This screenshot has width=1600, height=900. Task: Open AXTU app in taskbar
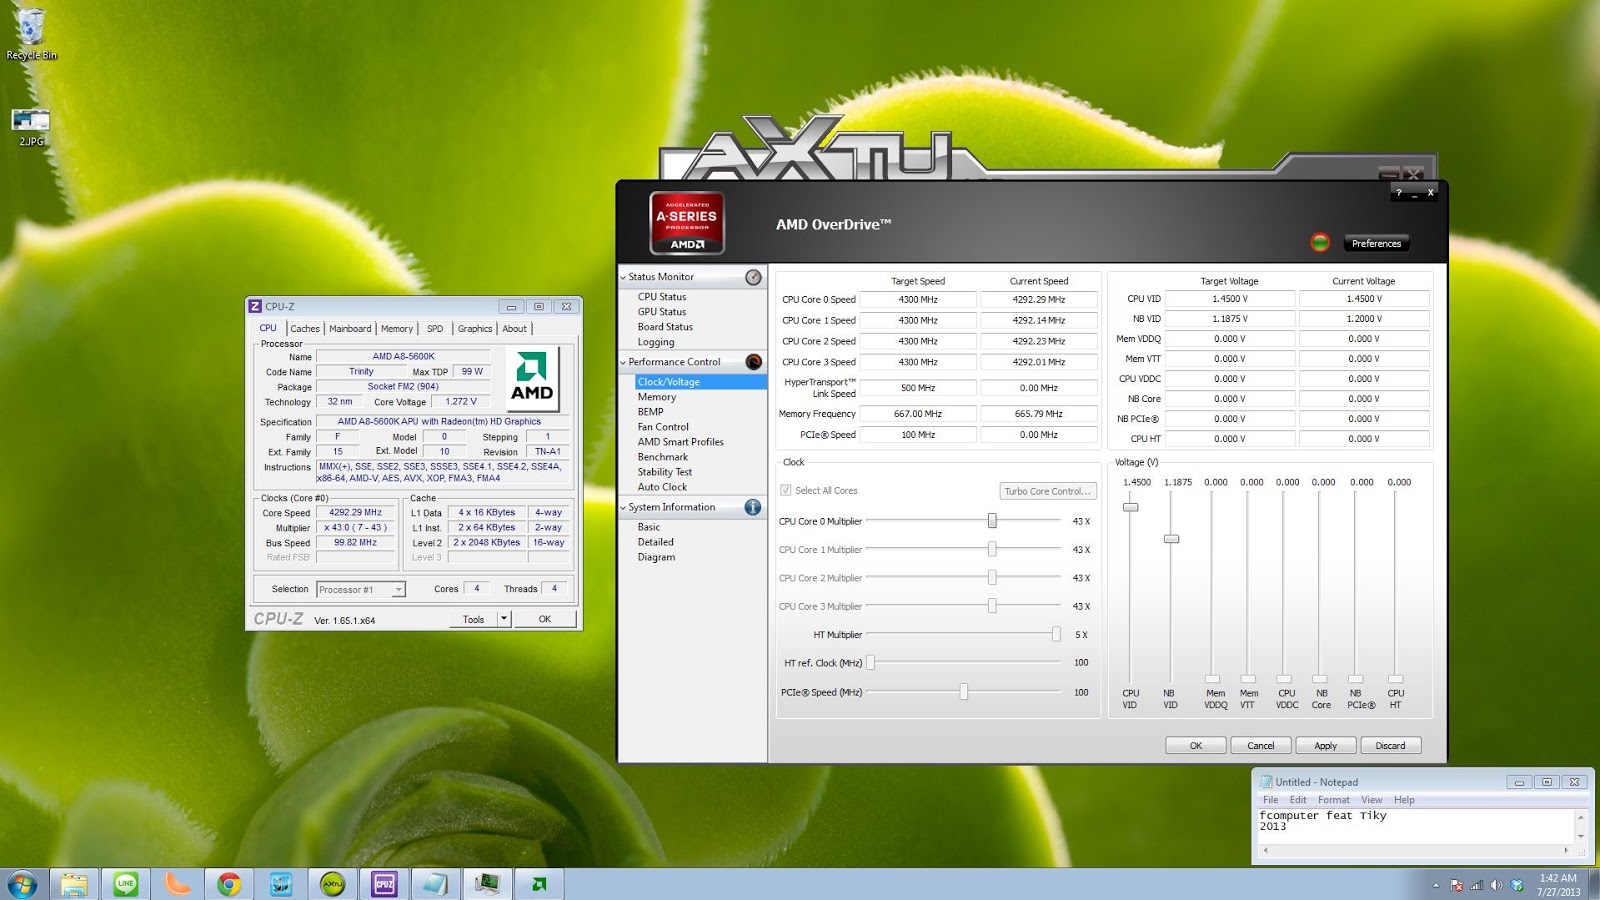coord(333,884)
